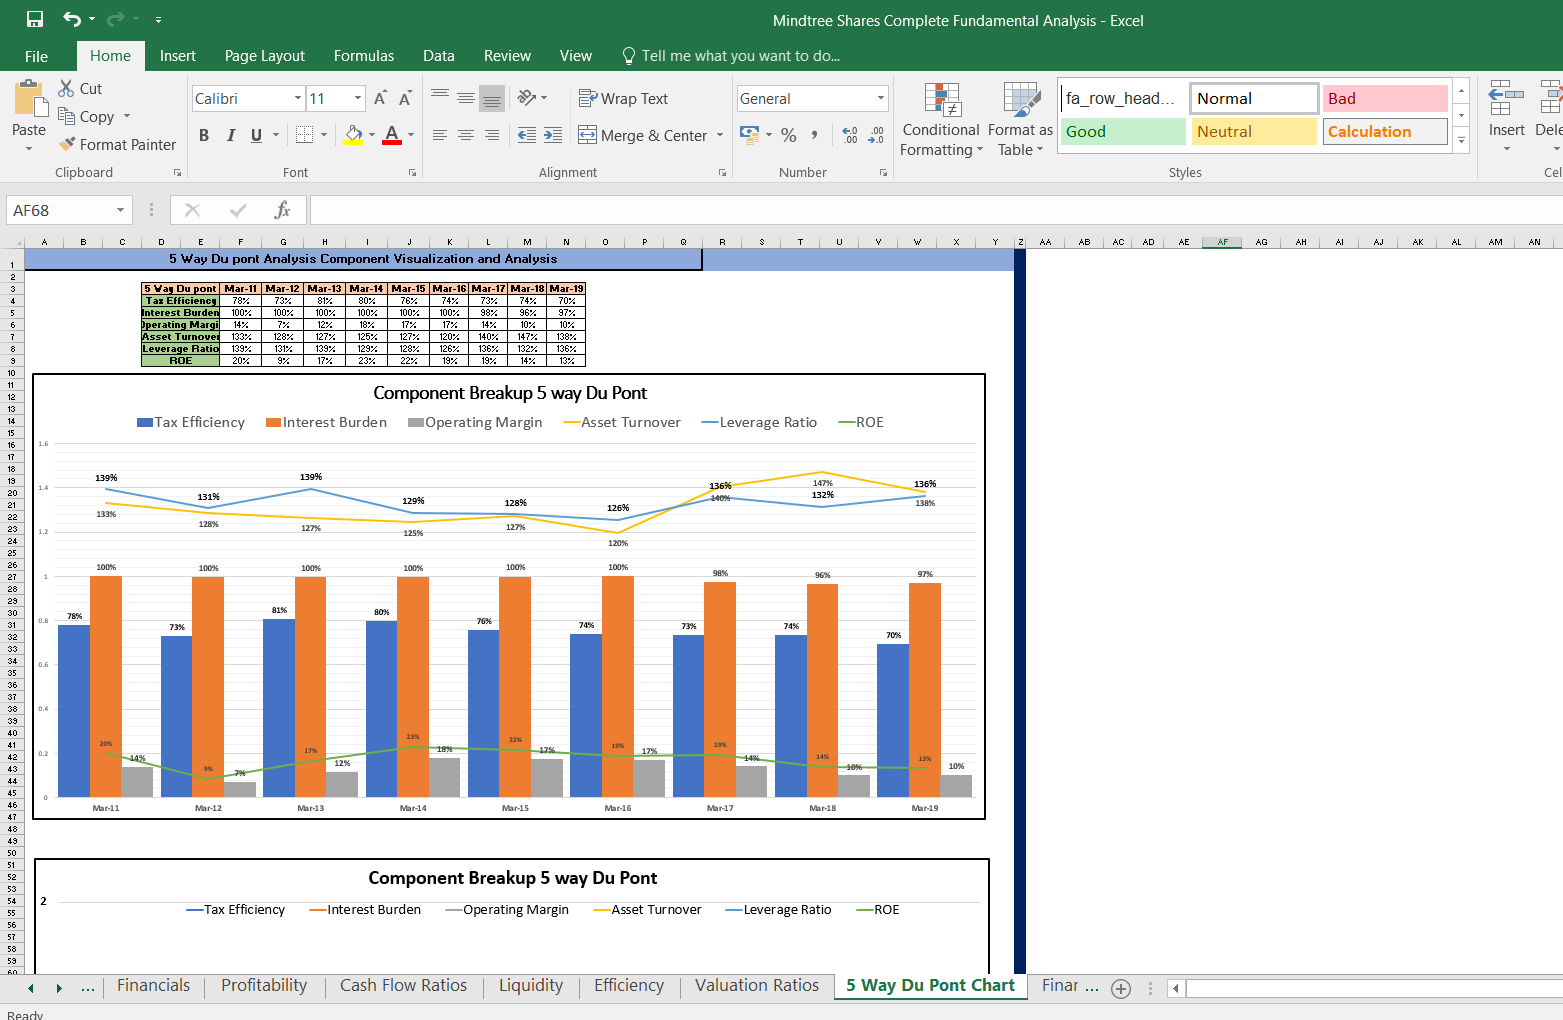
Task: Open Conditional Formatting options
Action: coord(941,120)
